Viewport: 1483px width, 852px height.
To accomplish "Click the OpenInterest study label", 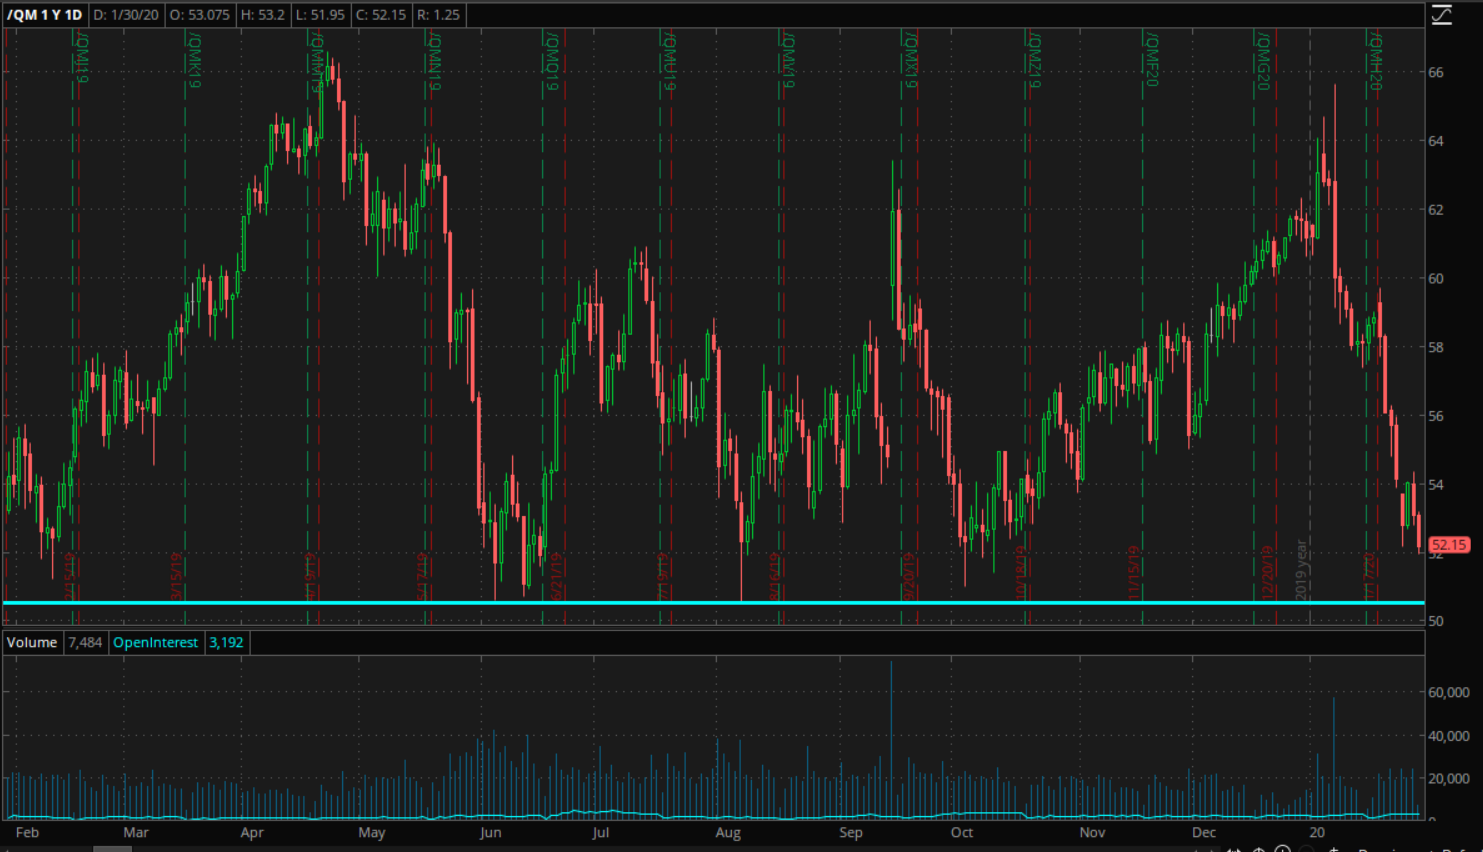I will click(156, 642).
